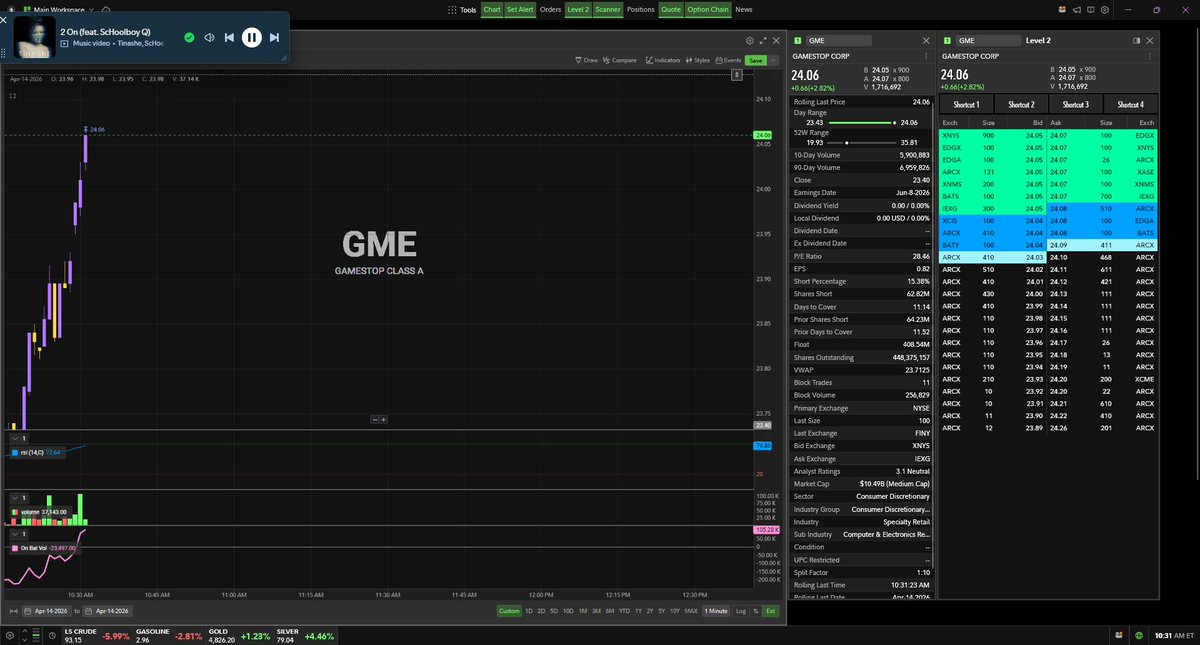Select the 1D time range
The image size is (1200, 645).
pos(530,611)
